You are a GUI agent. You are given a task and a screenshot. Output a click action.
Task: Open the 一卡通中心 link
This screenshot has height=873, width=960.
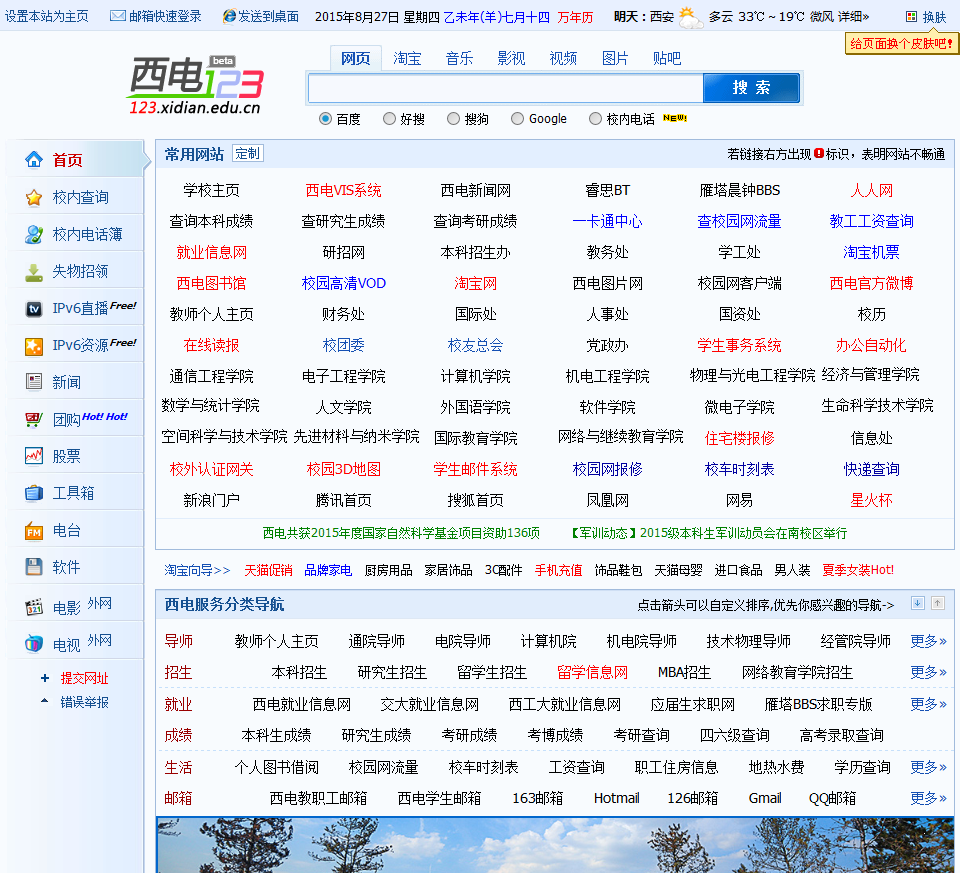607,222
